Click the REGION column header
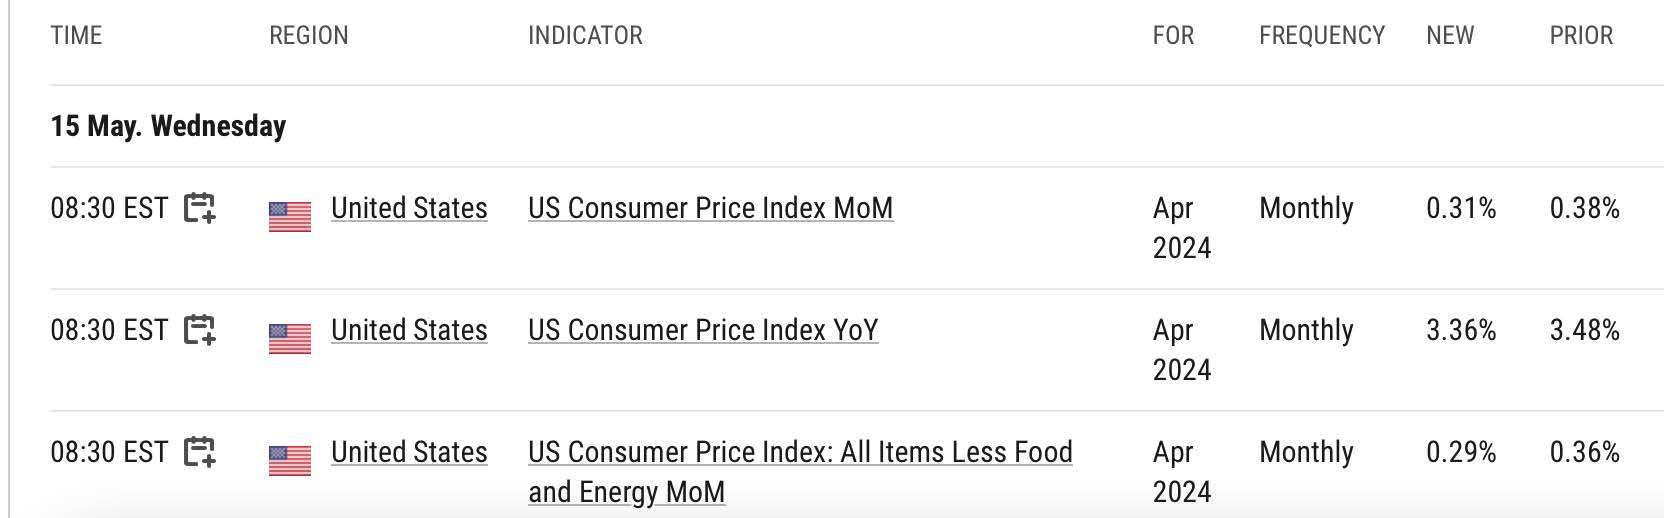 309,36
